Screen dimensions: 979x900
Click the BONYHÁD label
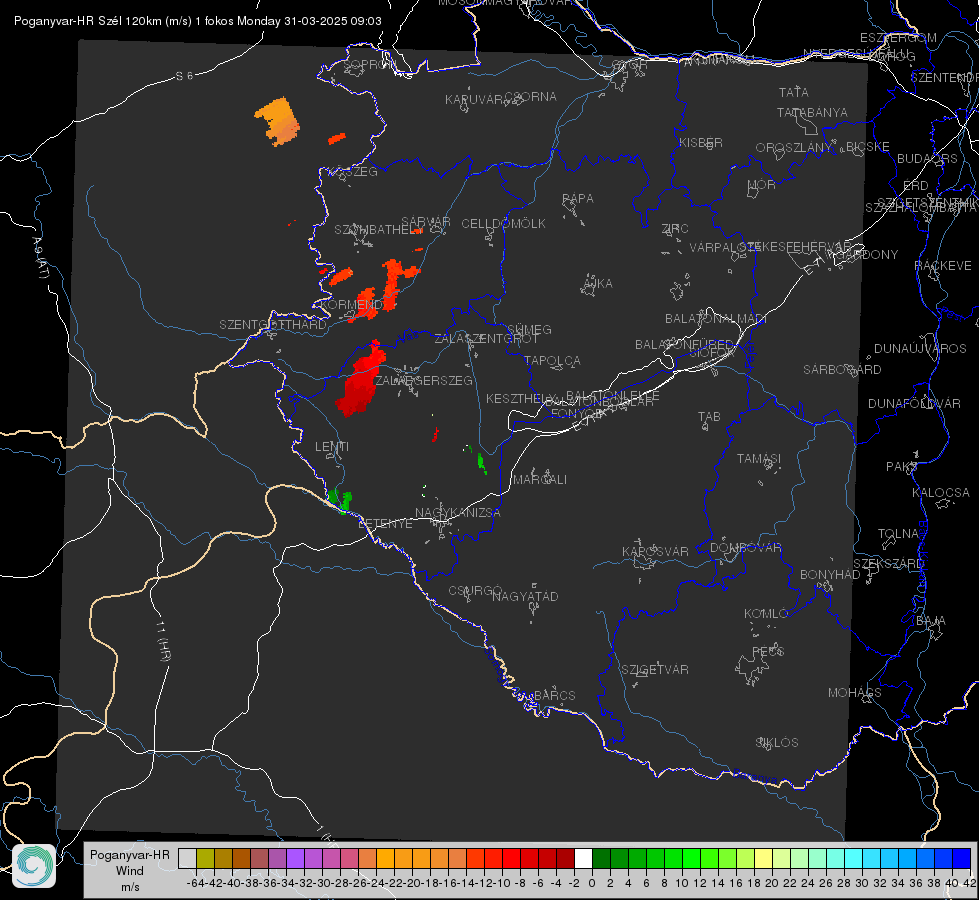[830, 575]
